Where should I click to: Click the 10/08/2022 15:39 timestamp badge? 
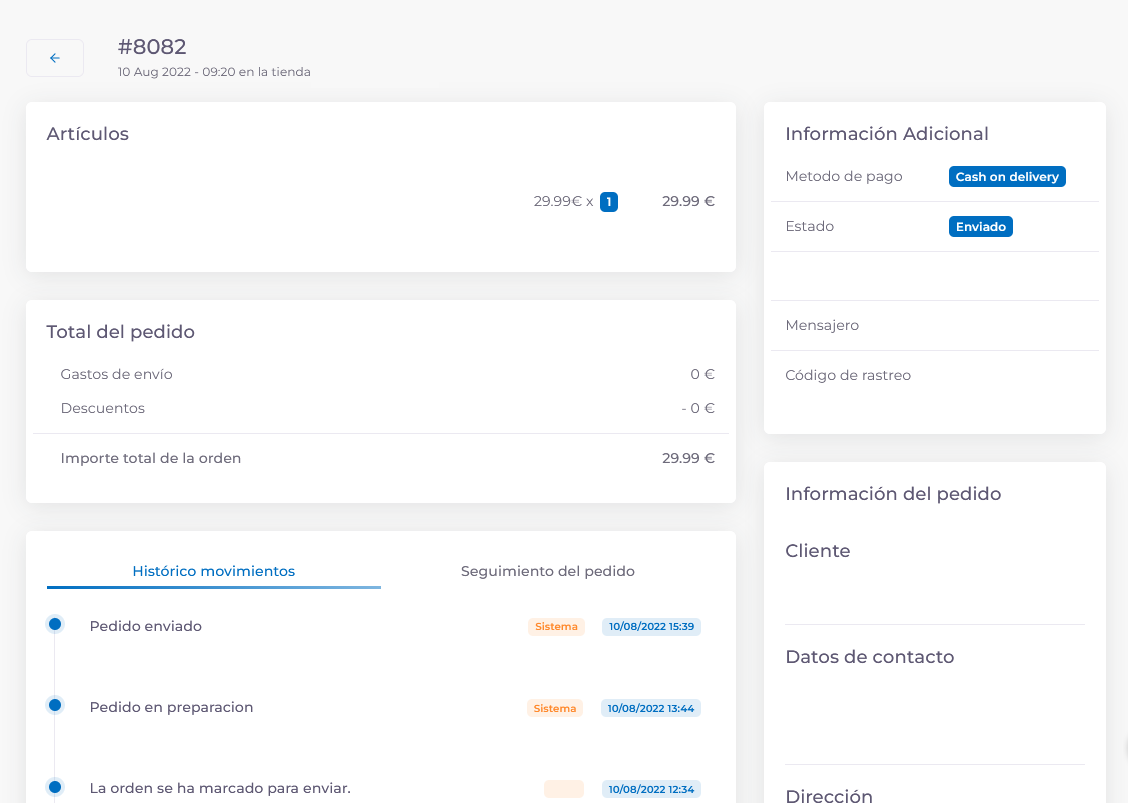coord(651,627)
